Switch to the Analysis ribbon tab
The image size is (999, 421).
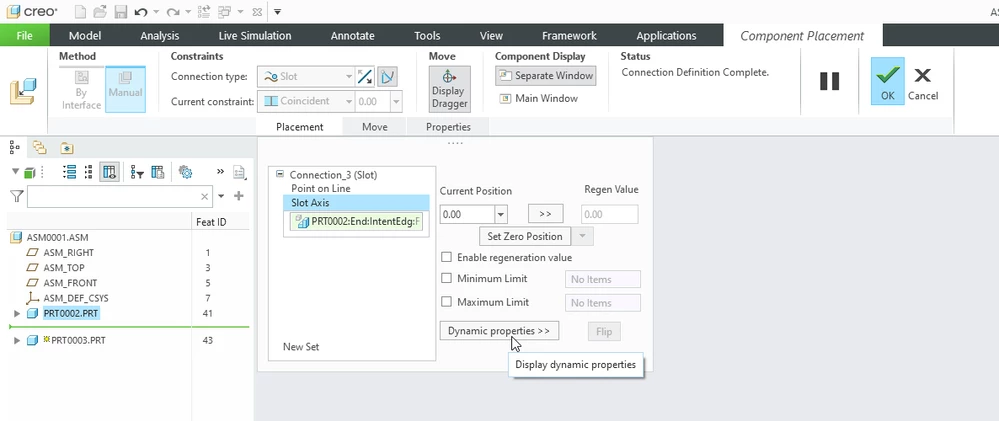[x=159, y=36]
